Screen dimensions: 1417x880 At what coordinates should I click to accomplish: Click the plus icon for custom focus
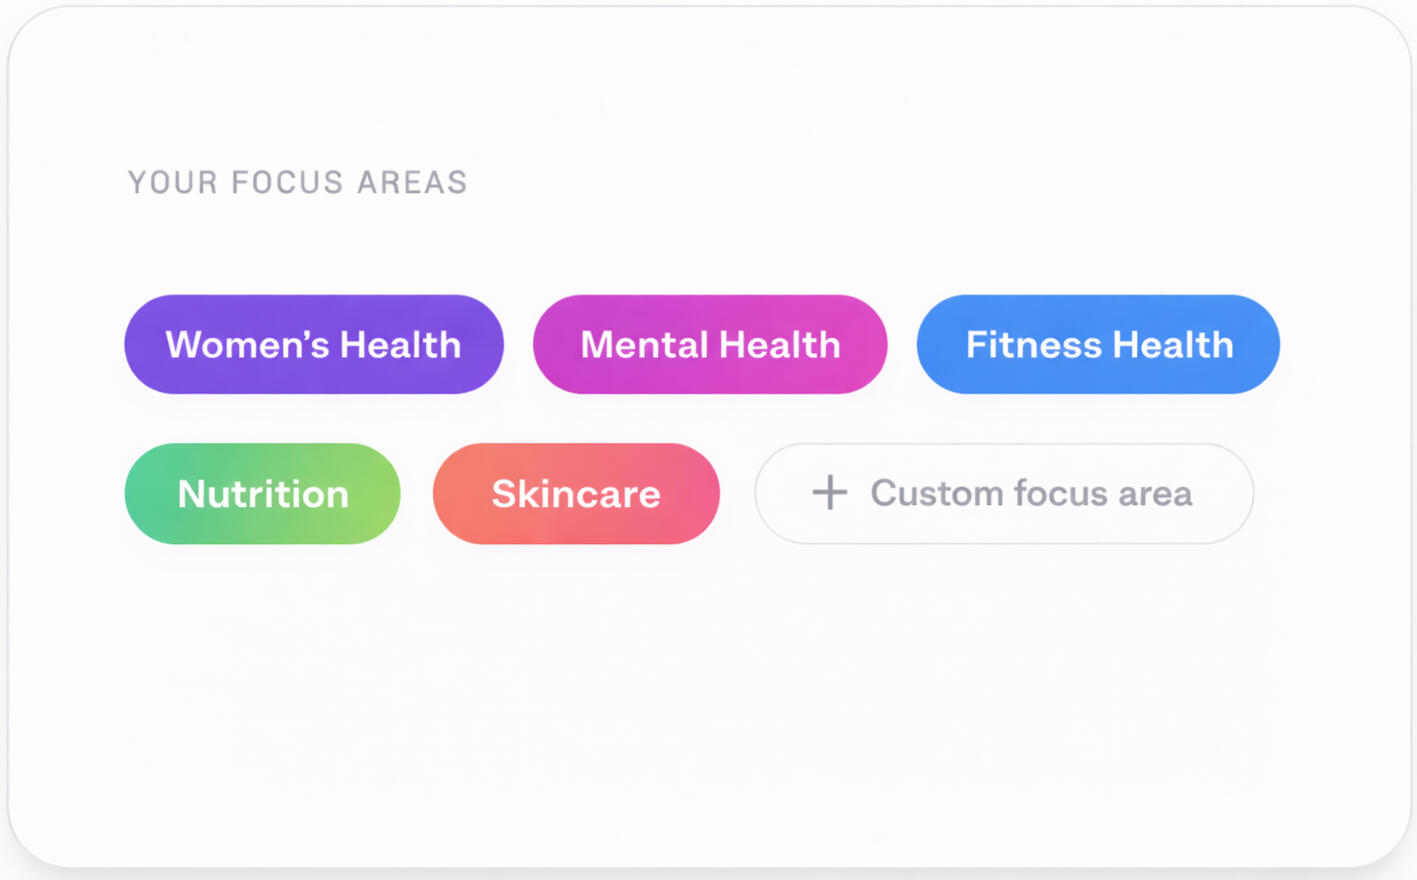(x=829, y=493)
